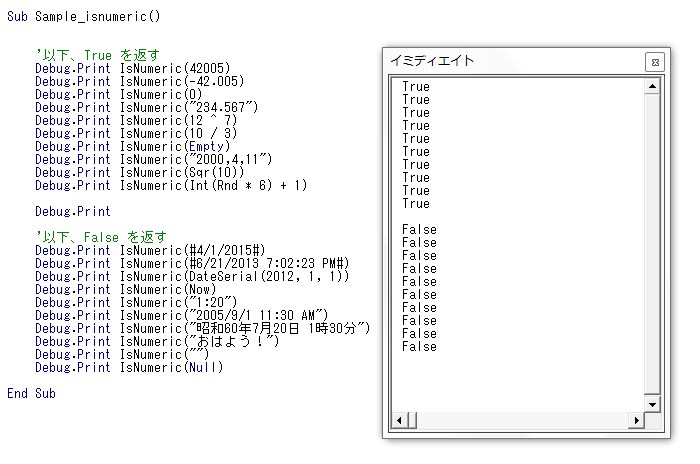Screen dimensions: 700x464
Task: Click the IsNumeric(Now) line
Action: click(126, 289)
